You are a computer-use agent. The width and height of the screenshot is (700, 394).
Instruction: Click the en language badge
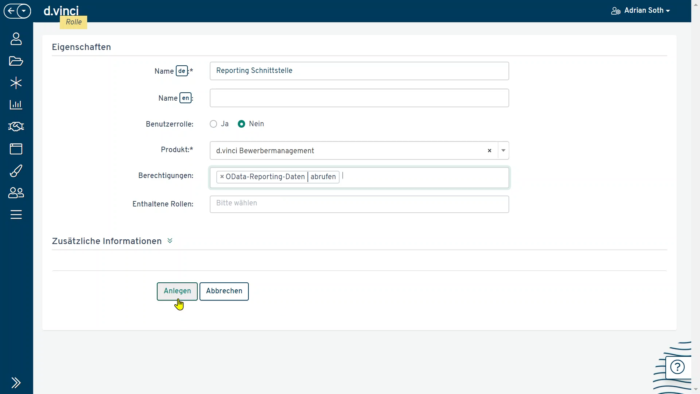[185, 98]
